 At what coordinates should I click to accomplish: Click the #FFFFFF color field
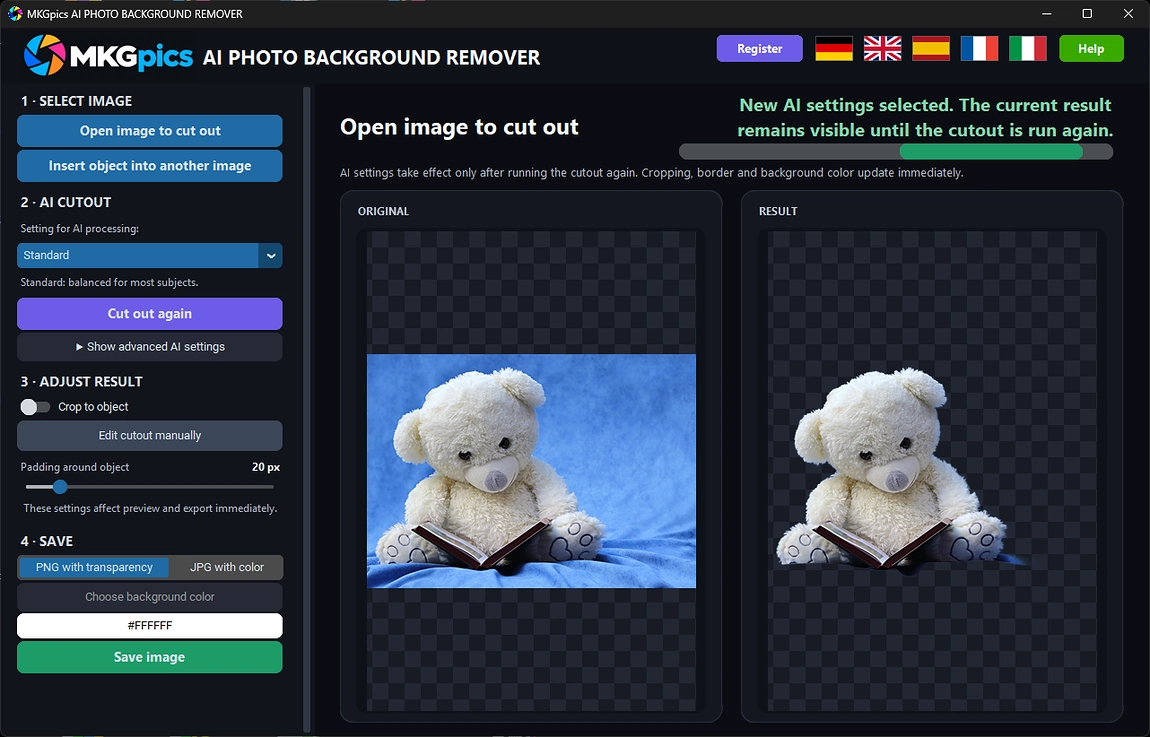150,626
